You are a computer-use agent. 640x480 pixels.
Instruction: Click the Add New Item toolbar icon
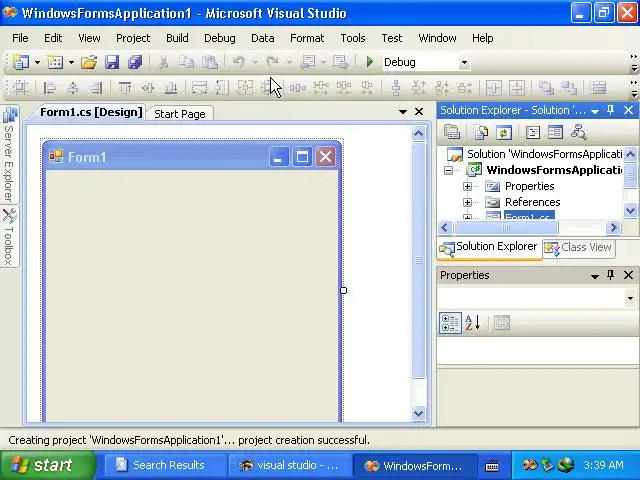55,62
